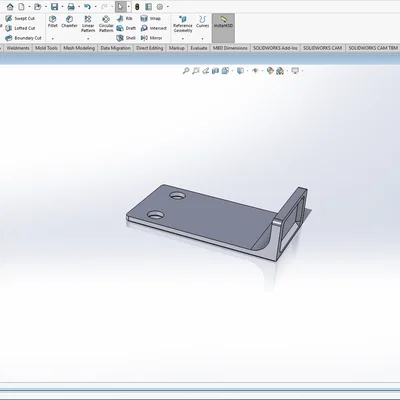Click the Rebuild traffic light icon
This screenshot has width=400, height=400.
click(137, 6)
